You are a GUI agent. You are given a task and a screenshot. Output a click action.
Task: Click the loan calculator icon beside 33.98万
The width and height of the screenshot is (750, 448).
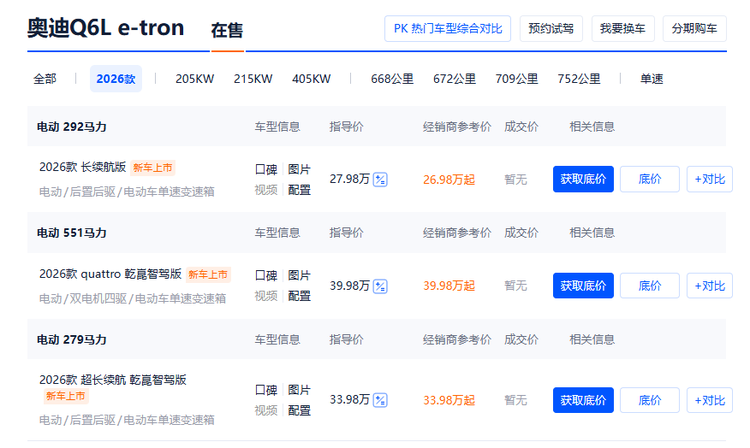click(x=380, y=400)
